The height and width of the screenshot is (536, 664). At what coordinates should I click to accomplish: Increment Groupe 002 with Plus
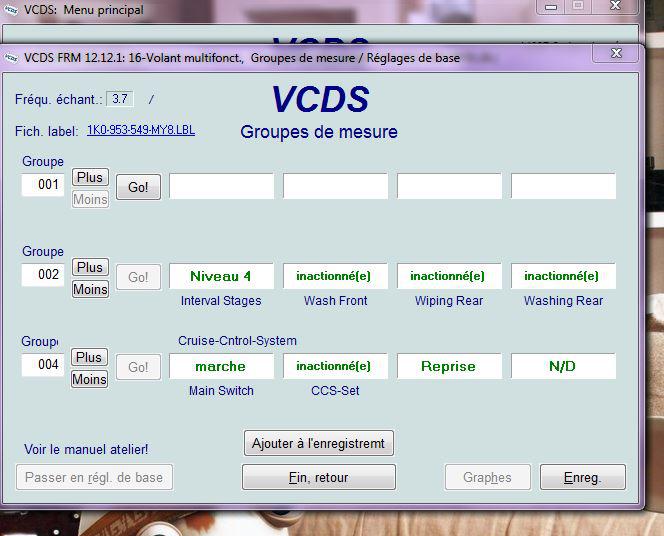[90, 267]
